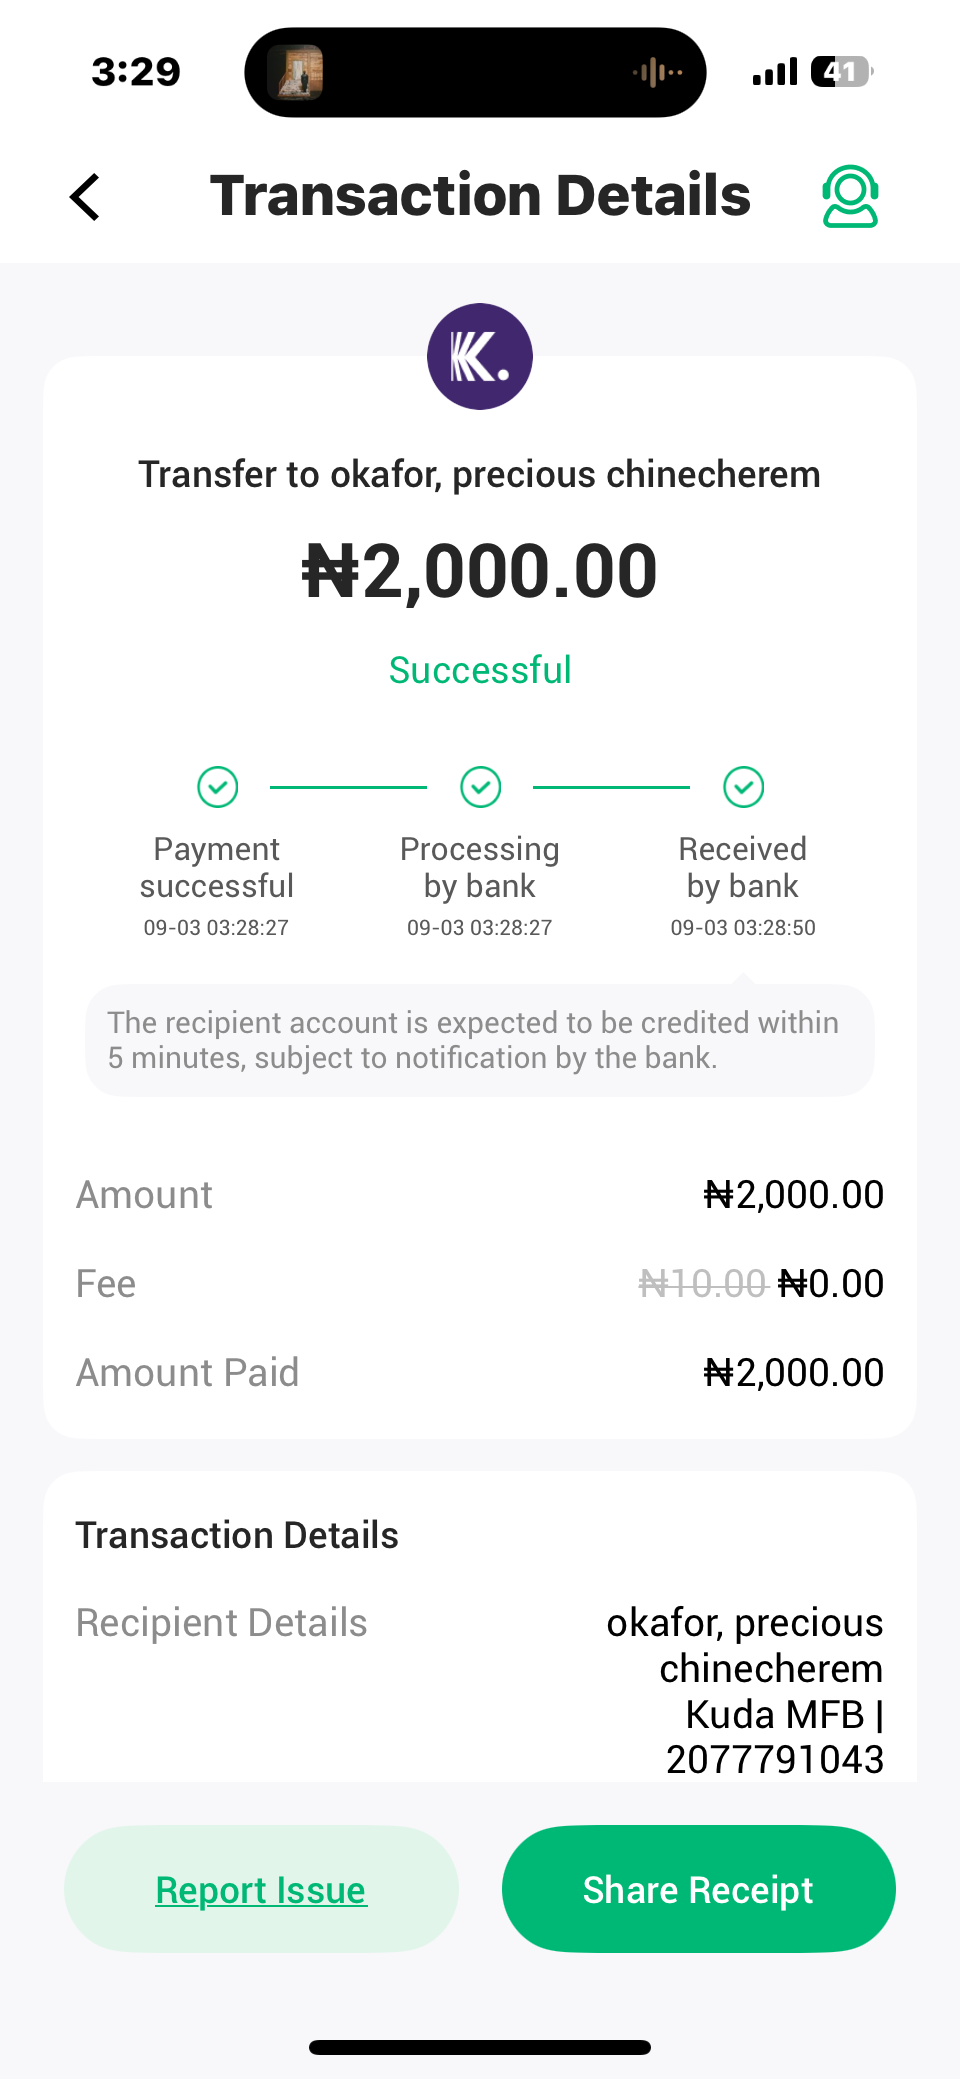Tap the Report Issue link
The width and height of the screenshot is (960, 2079).
[261, 1890]
